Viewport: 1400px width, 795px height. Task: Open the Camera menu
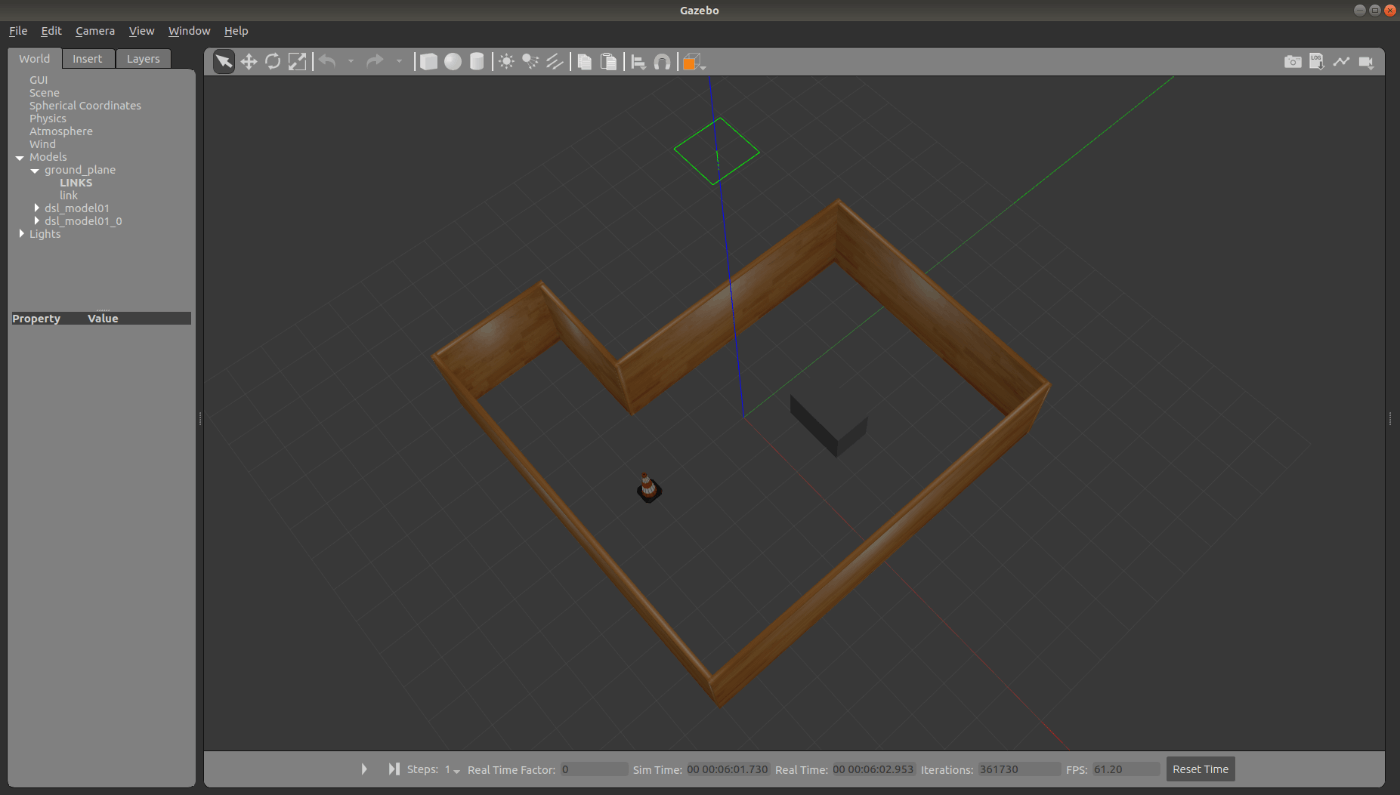(95, 31)
